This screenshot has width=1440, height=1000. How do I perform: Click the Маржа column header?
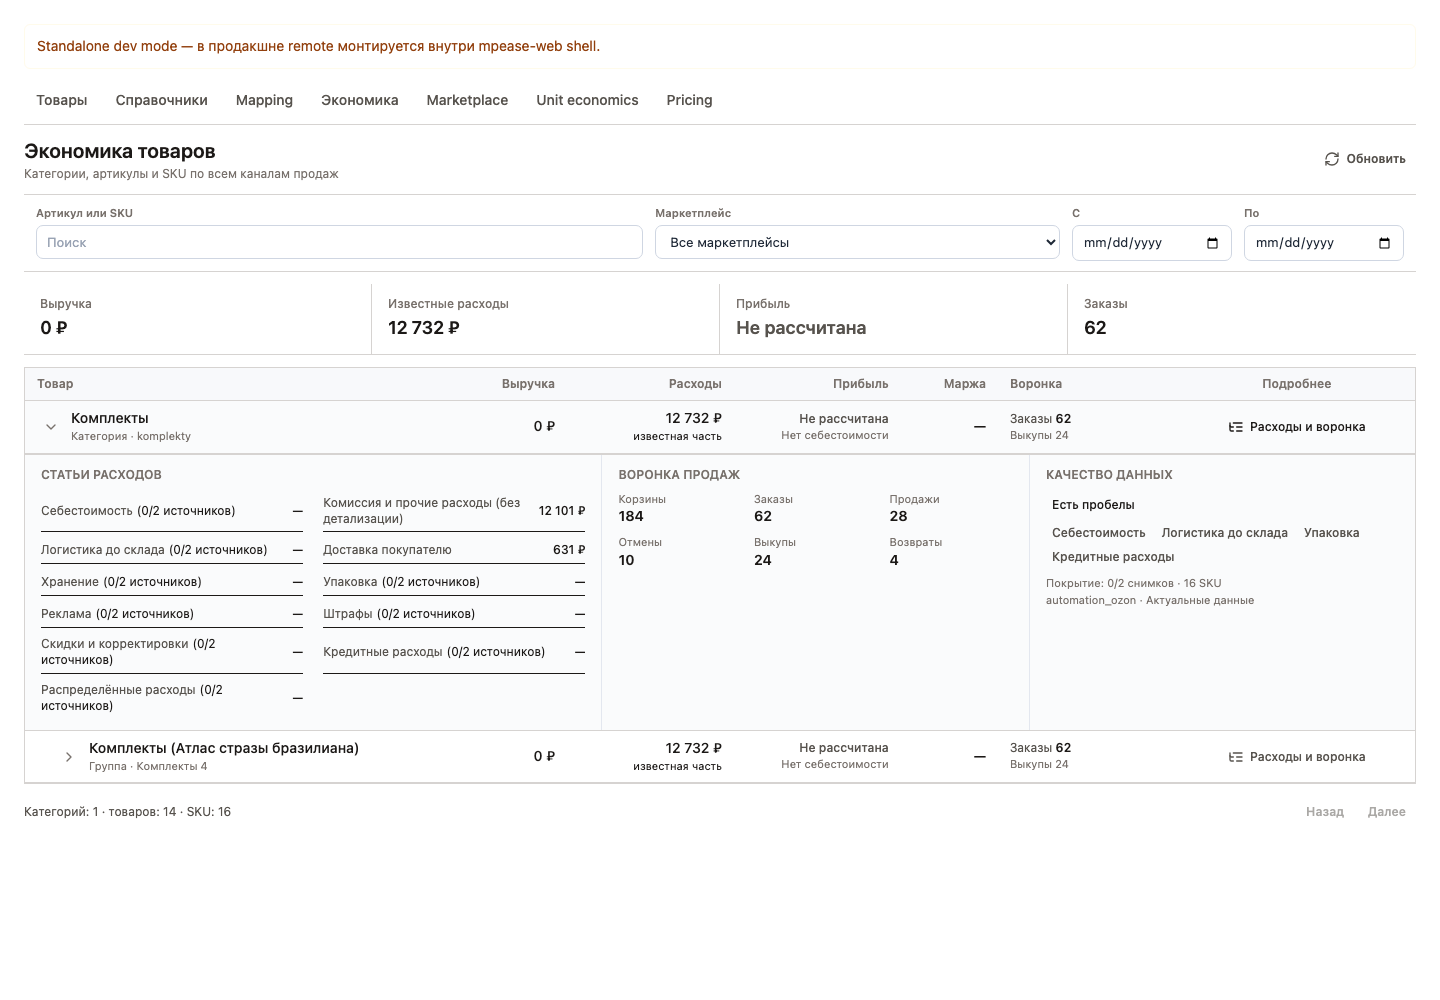(x=965, y=384)
